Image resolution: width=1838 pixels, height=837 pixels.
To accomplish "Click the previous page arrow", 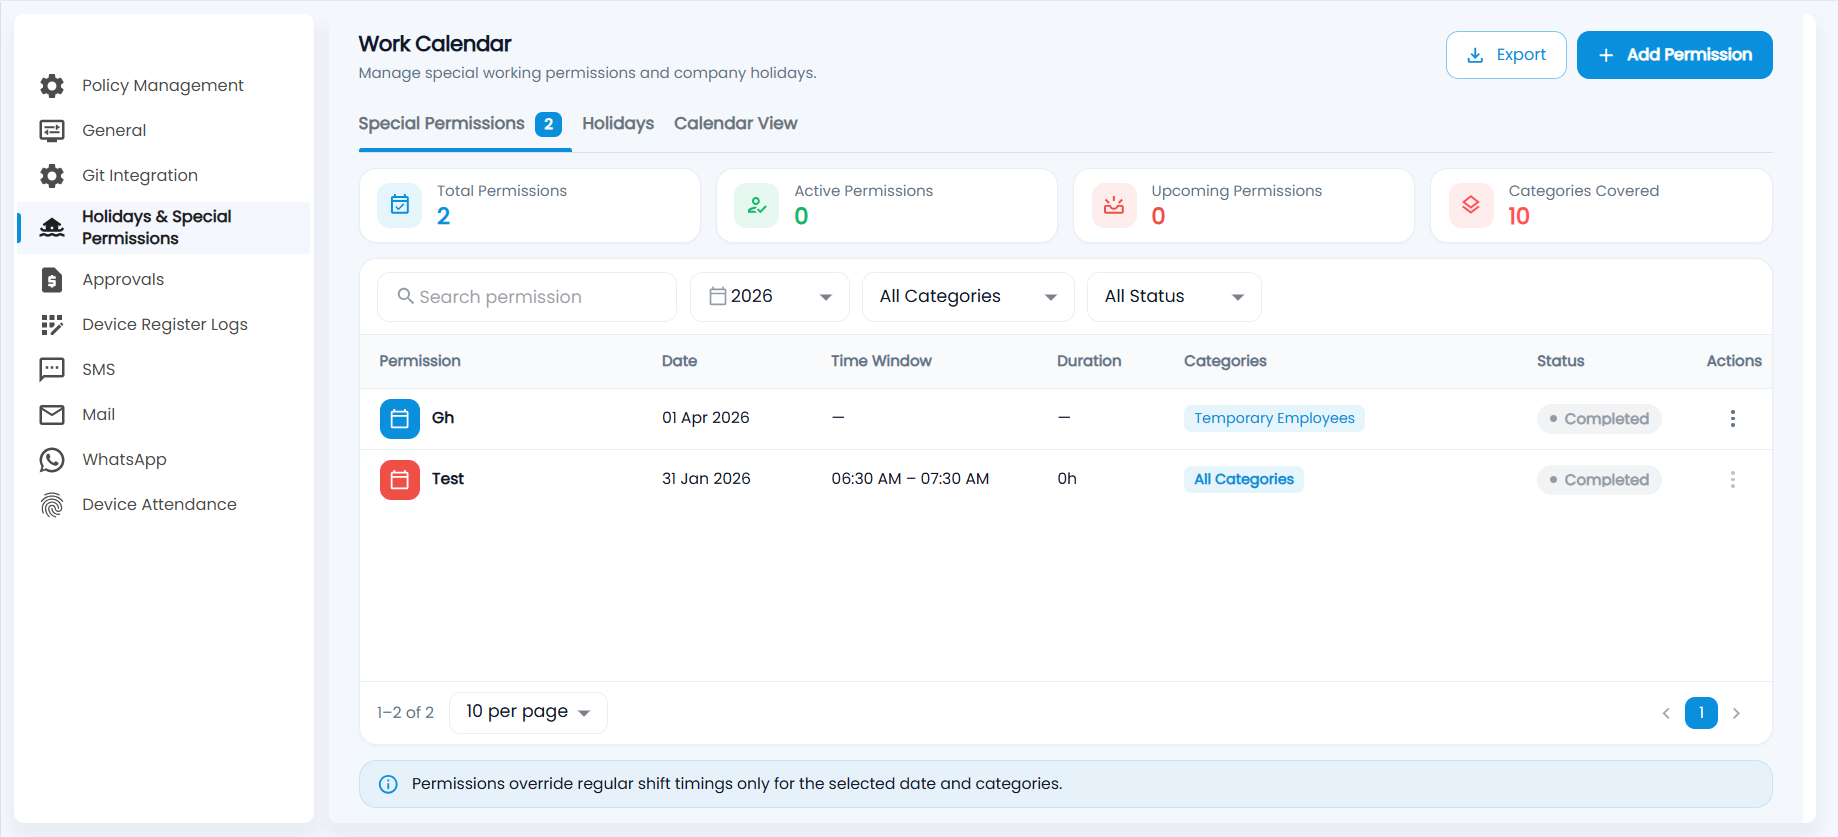I will click(x=1666, y=713).
